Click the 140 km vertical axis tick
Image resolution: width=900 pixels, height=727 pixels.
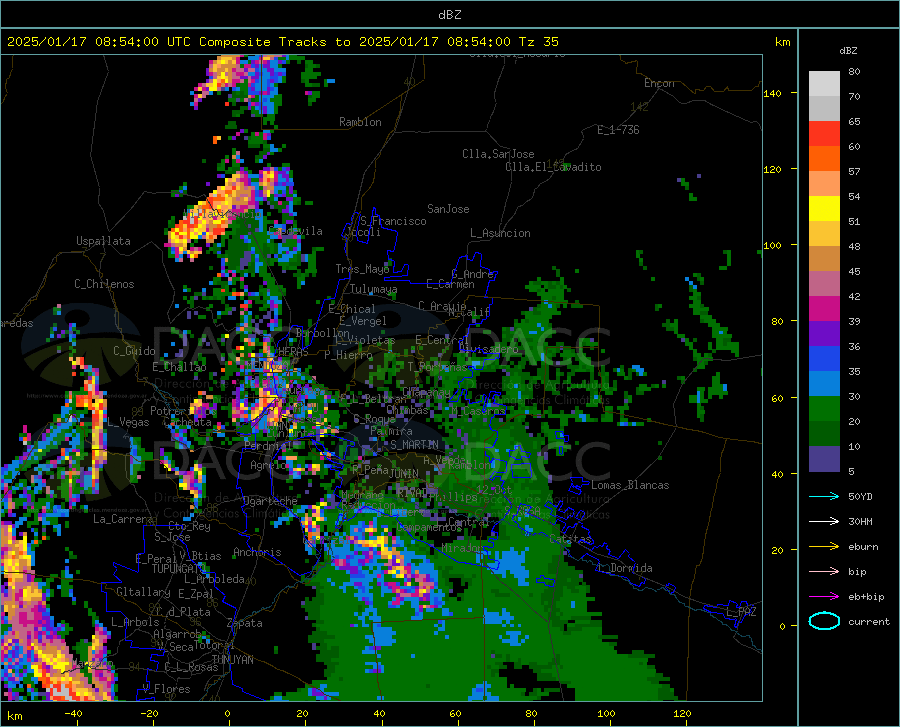(772, 93)
